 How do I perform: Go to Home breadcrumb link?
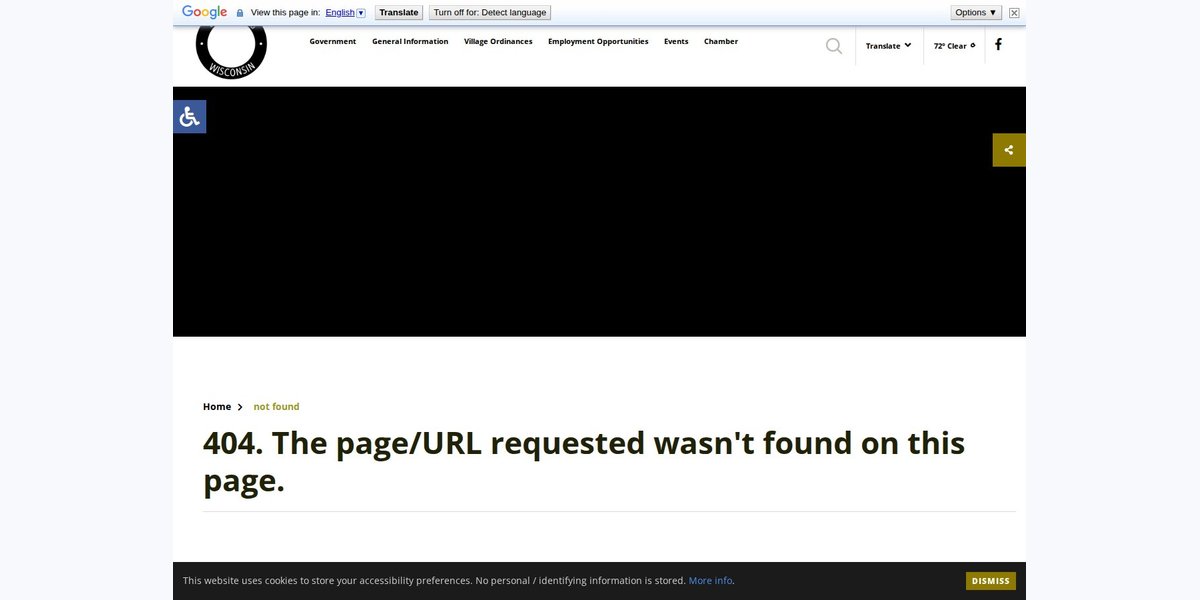[x=217, y=407]
